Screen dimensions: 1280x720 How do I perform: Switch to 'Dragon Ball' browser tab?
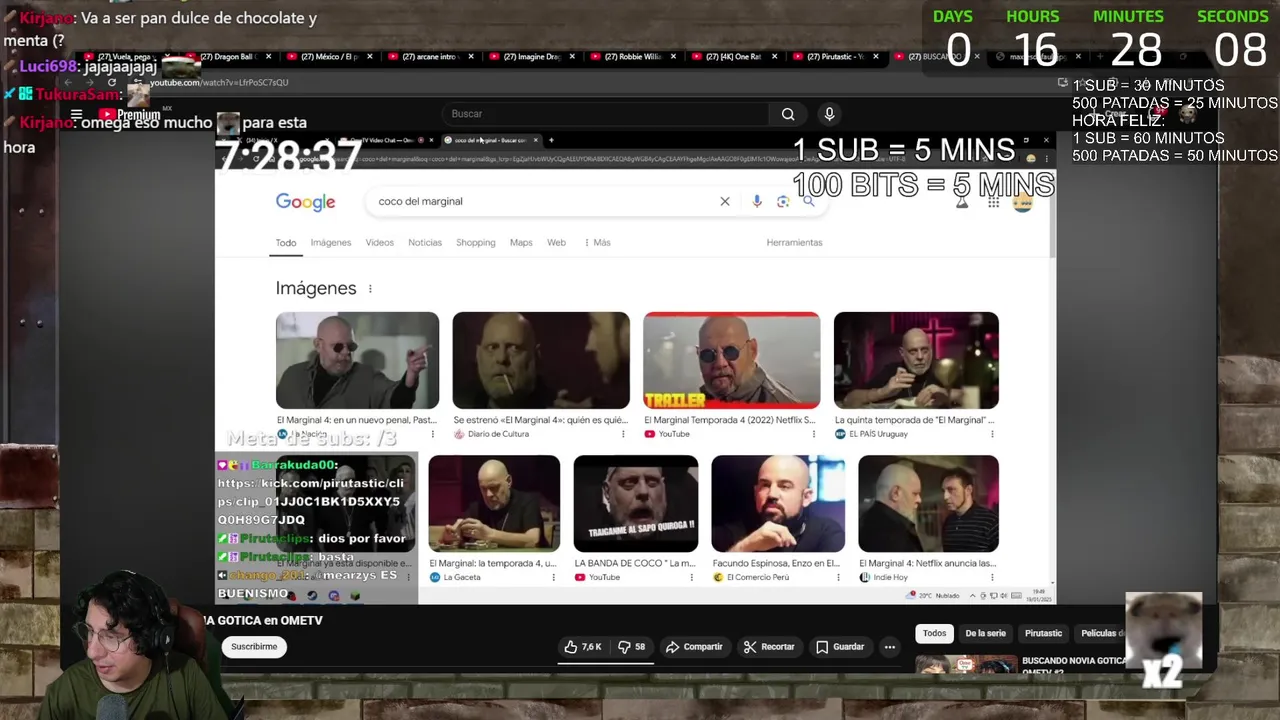(x=226, y=57)
